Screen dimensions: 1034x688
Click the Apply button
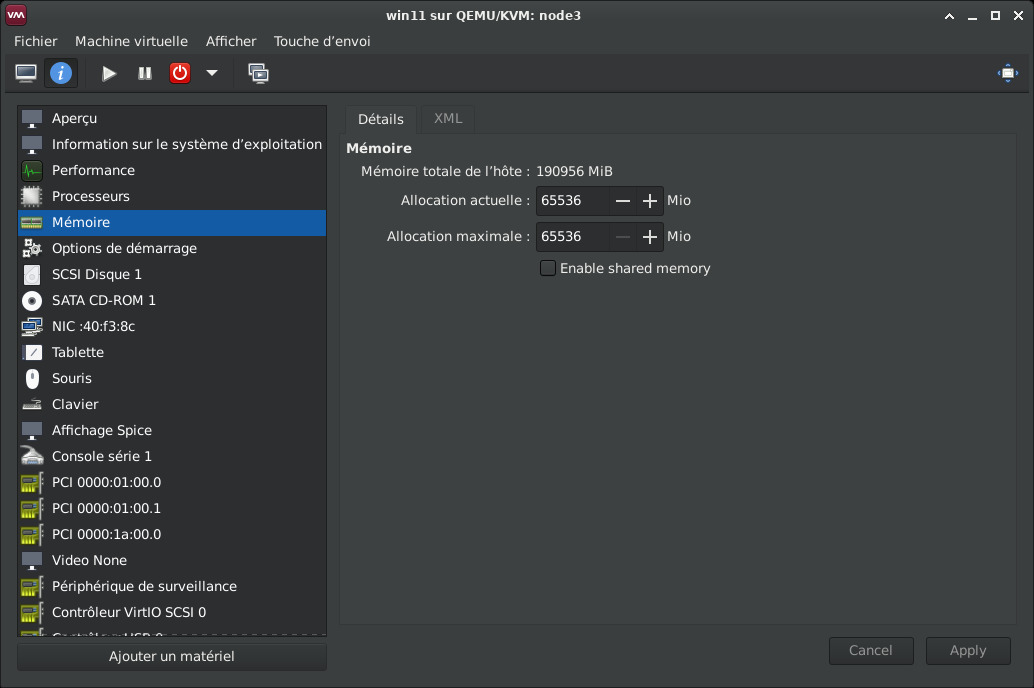968,650
